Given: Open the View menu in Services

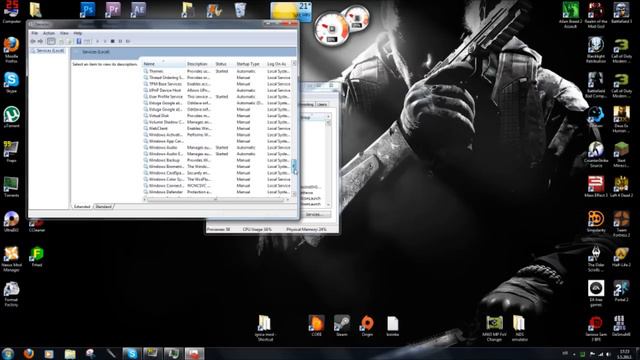Looking at the screenshot, I should point(64,33).
